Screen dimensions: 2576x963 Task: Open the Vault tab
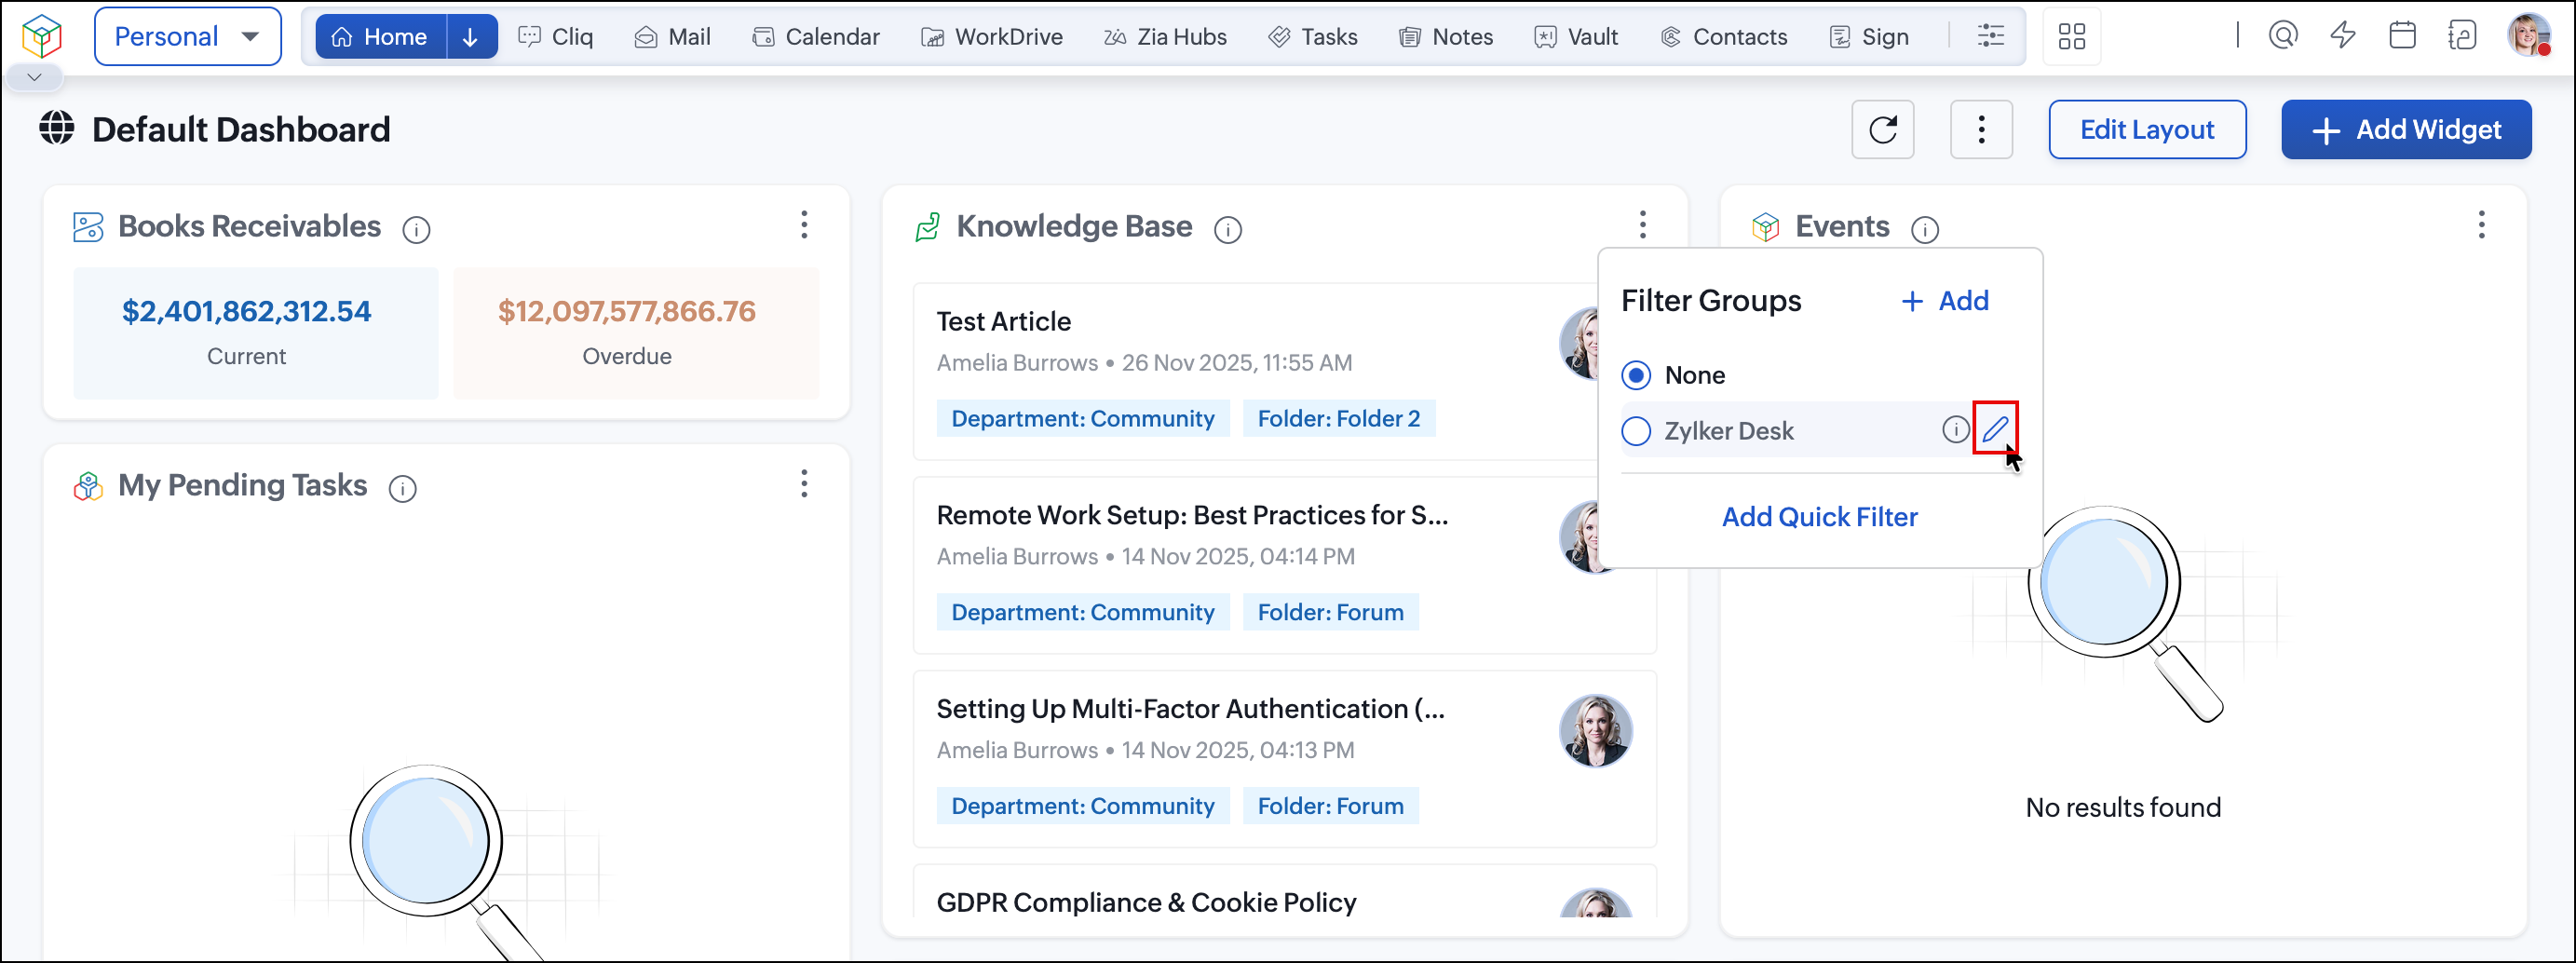click(x=1576, y=37)
